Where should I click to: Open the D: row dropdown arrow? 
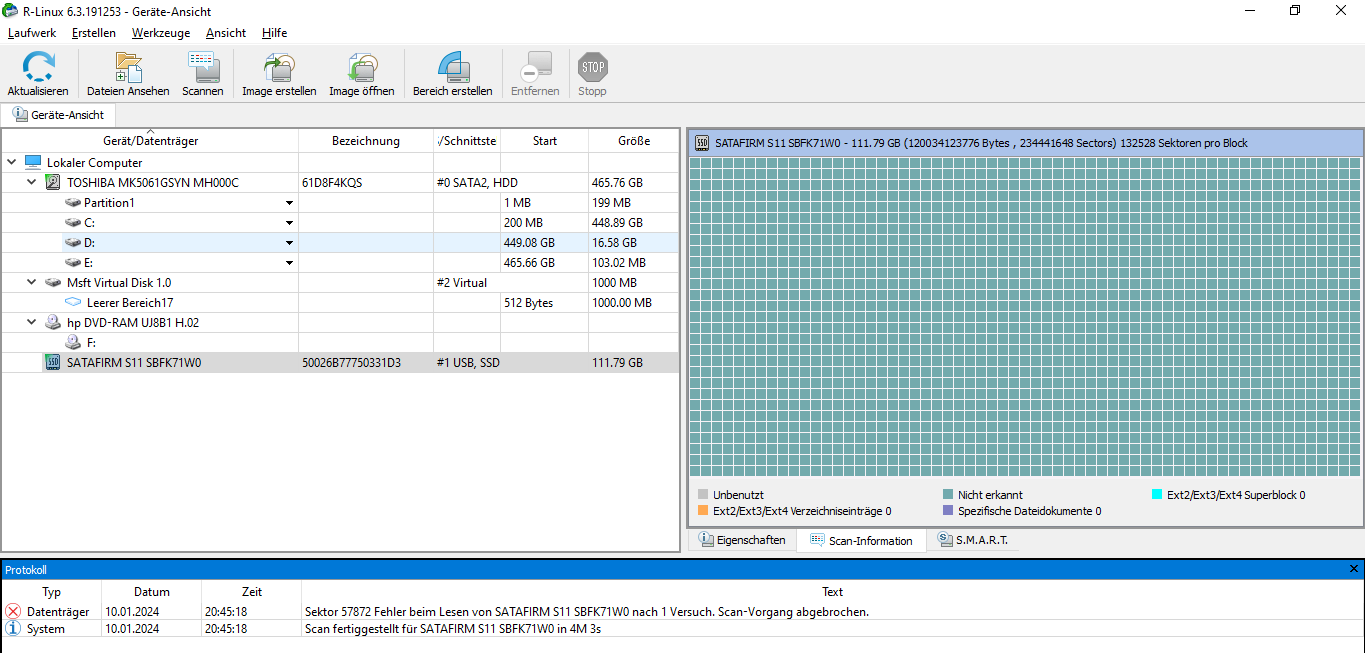[290, 243]
